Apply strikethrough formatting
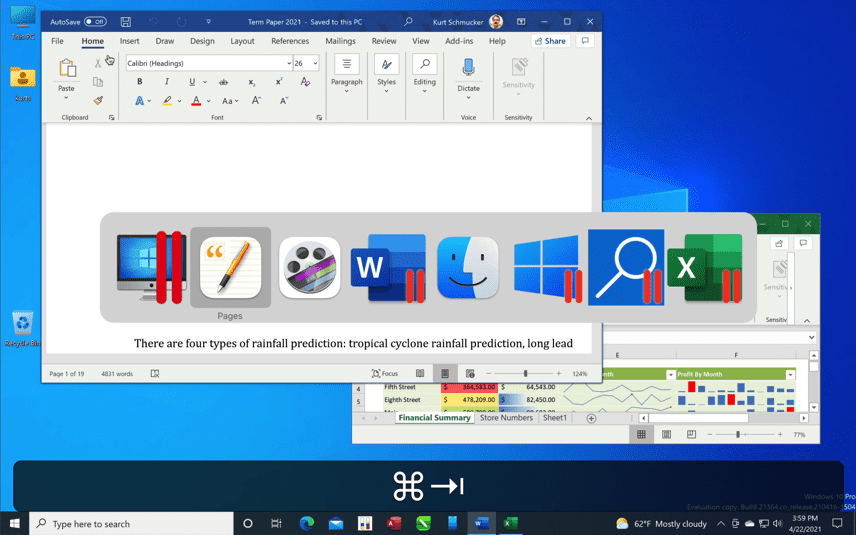Screen dimensions: 856x535 pyautogui.click(x=223, y=82)
